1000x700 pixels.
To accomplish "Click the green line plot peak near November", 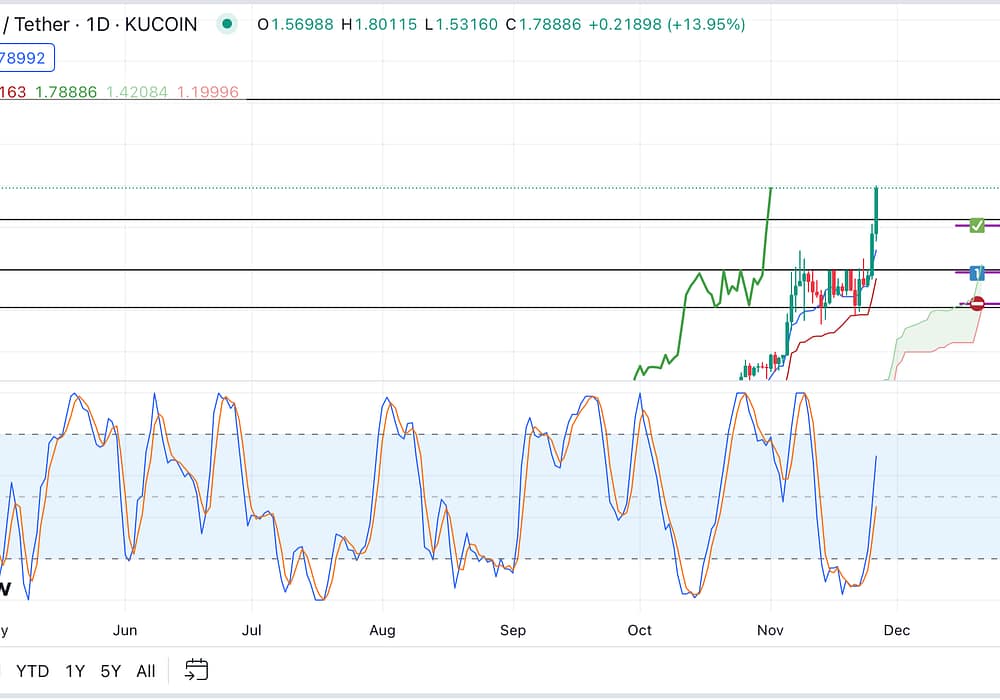I will click(769, 192).
